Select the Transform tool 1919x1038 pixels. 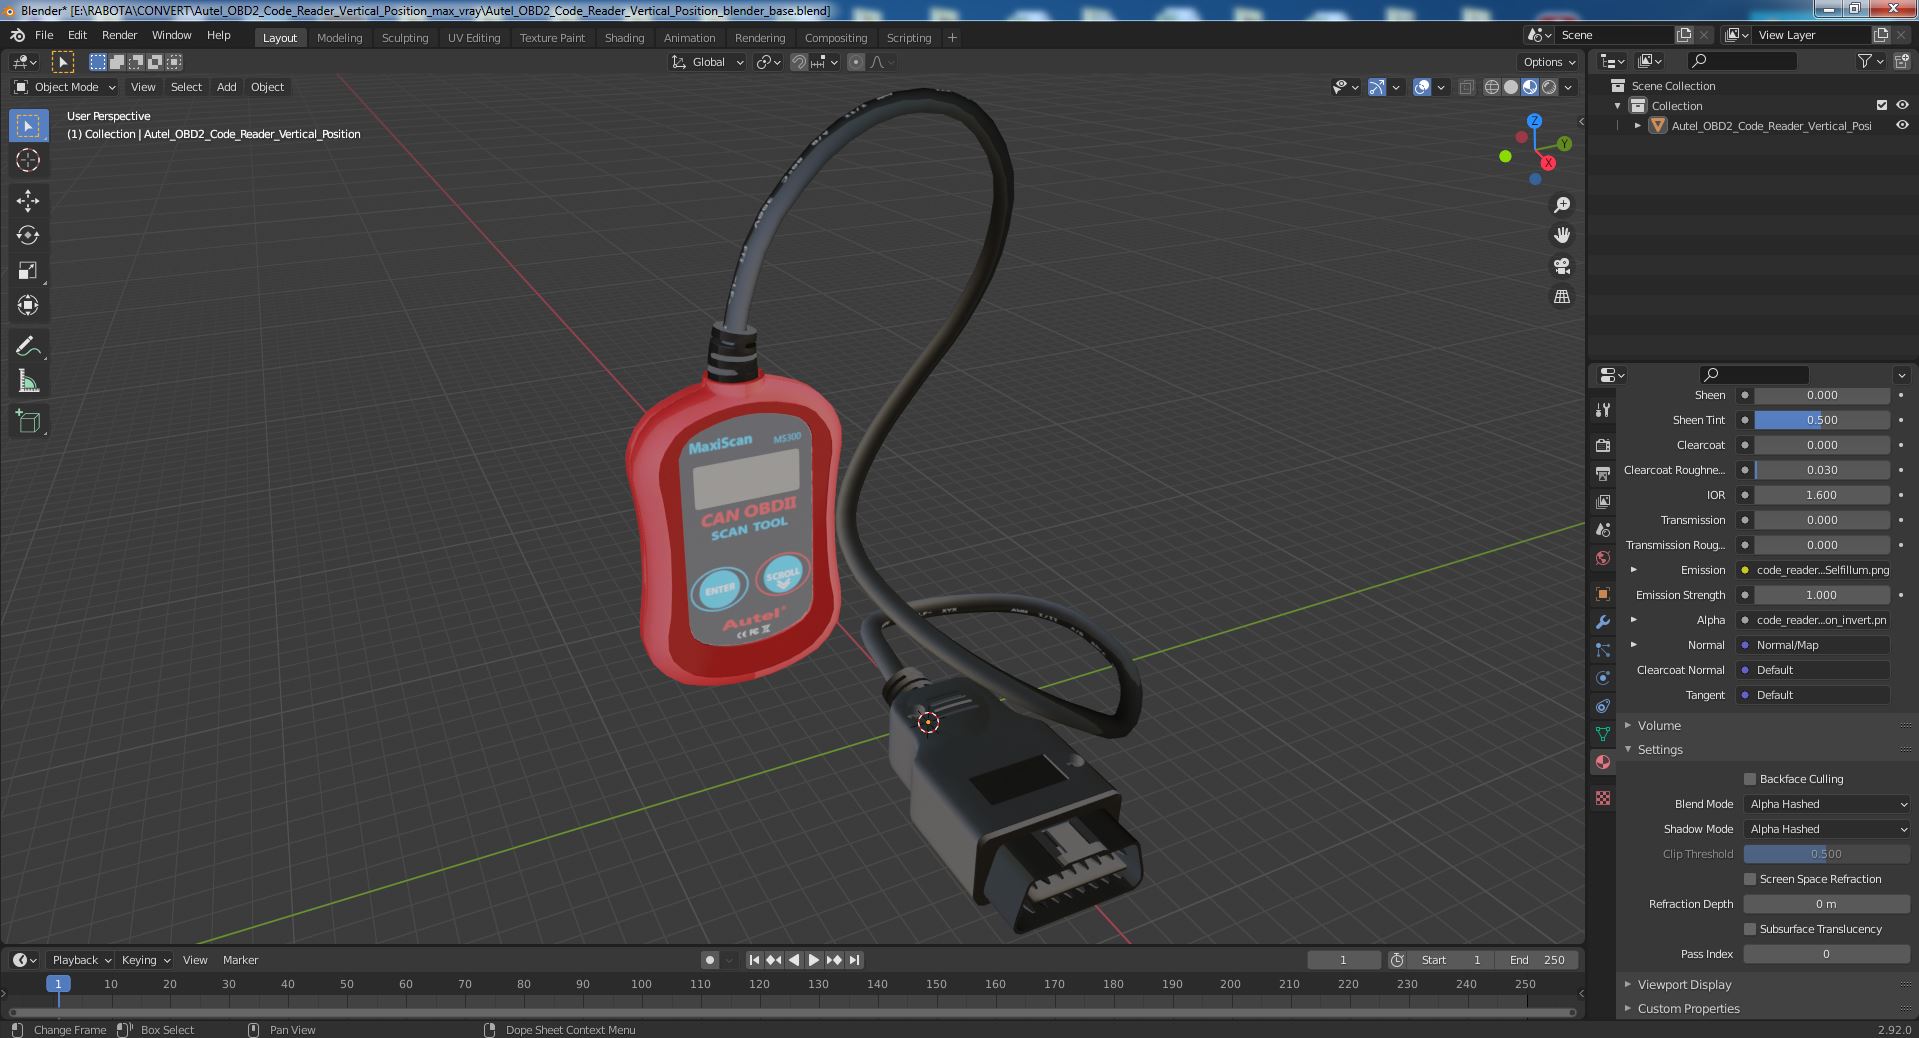click(x=28, y=306)
